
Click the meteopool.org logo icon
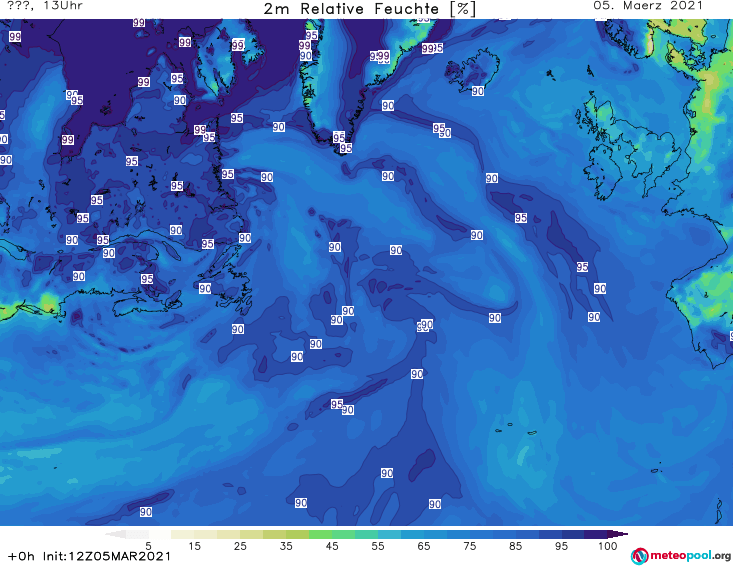coord(640,556)
